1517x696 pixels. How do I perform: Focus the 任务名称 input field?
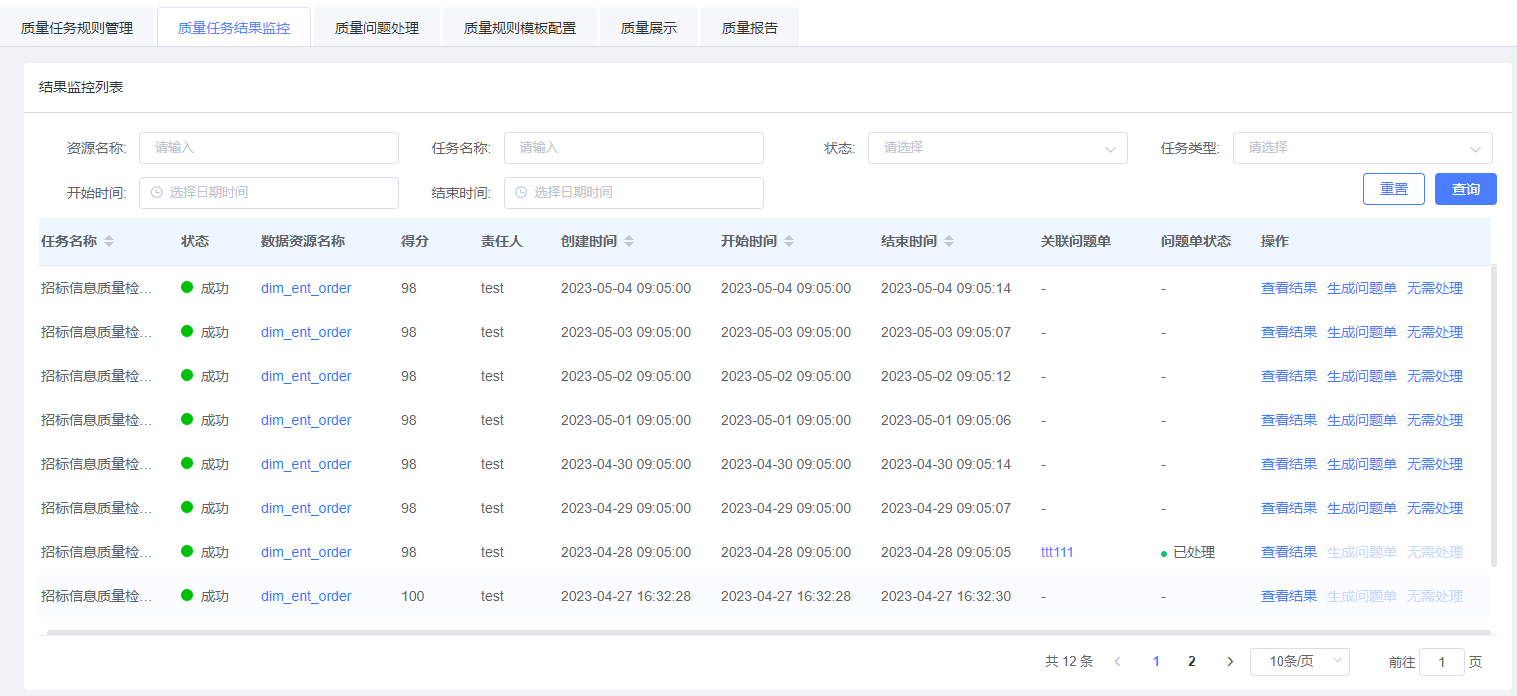coord(634,148)
